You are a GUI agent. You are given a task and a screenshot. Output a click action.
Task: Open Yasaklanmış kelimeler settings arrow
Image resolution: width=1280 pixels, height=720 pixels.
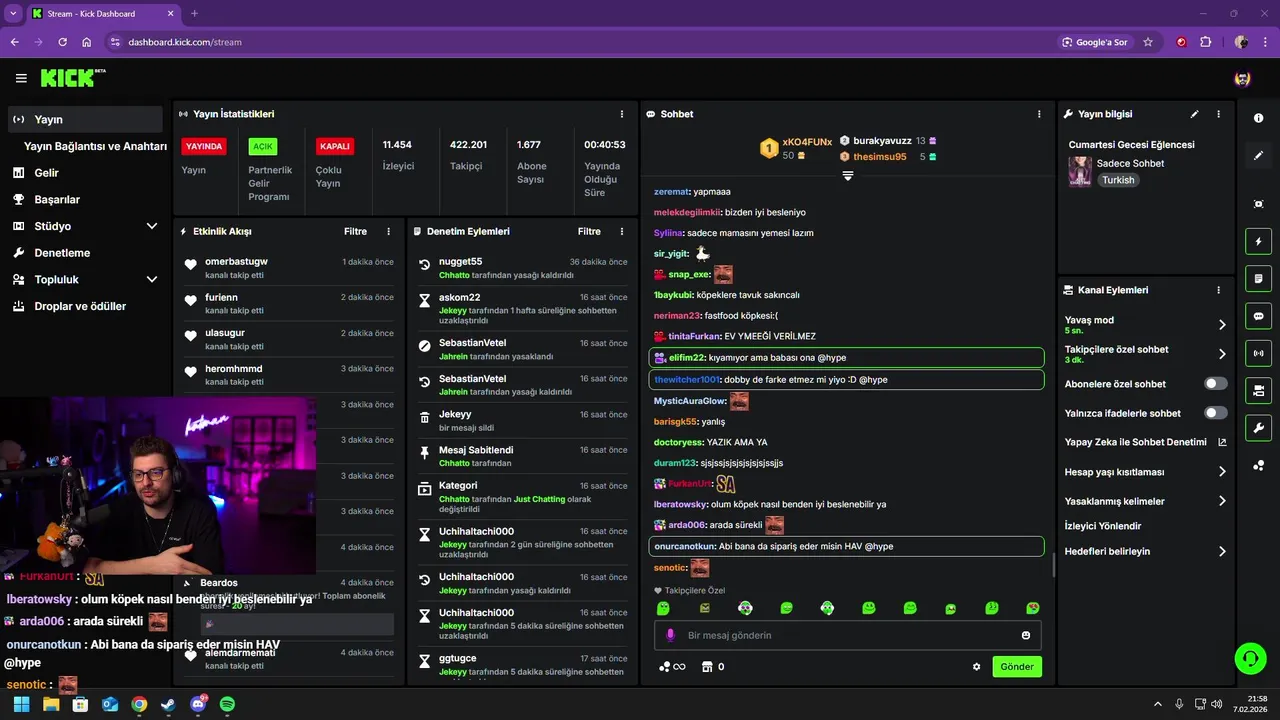coord(1222,501)
